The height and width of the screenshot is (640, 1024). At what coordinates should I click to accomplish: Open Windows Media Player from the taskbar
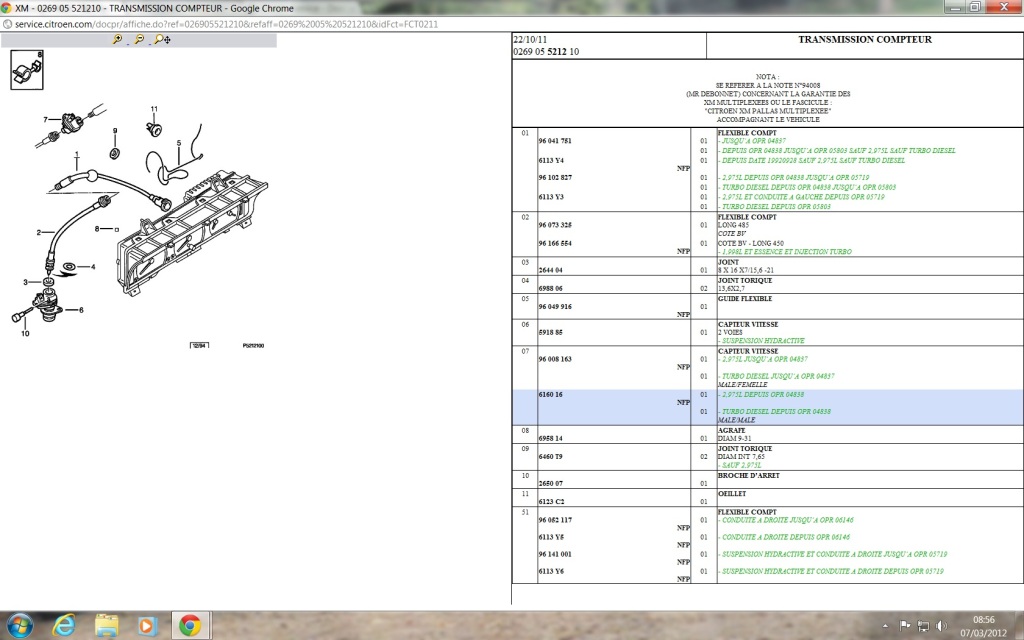tap(148, 626)
